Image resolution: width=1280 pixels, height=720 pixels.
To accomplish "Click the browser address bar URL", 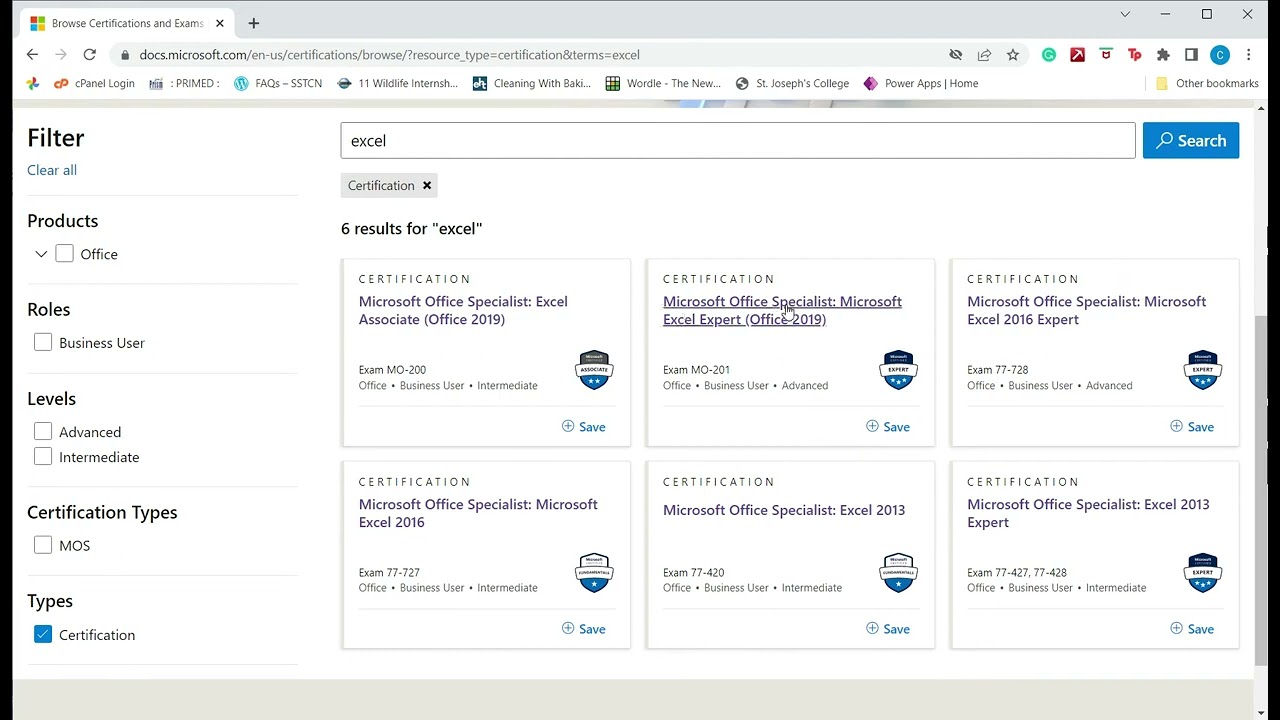I will pos(390,55).
